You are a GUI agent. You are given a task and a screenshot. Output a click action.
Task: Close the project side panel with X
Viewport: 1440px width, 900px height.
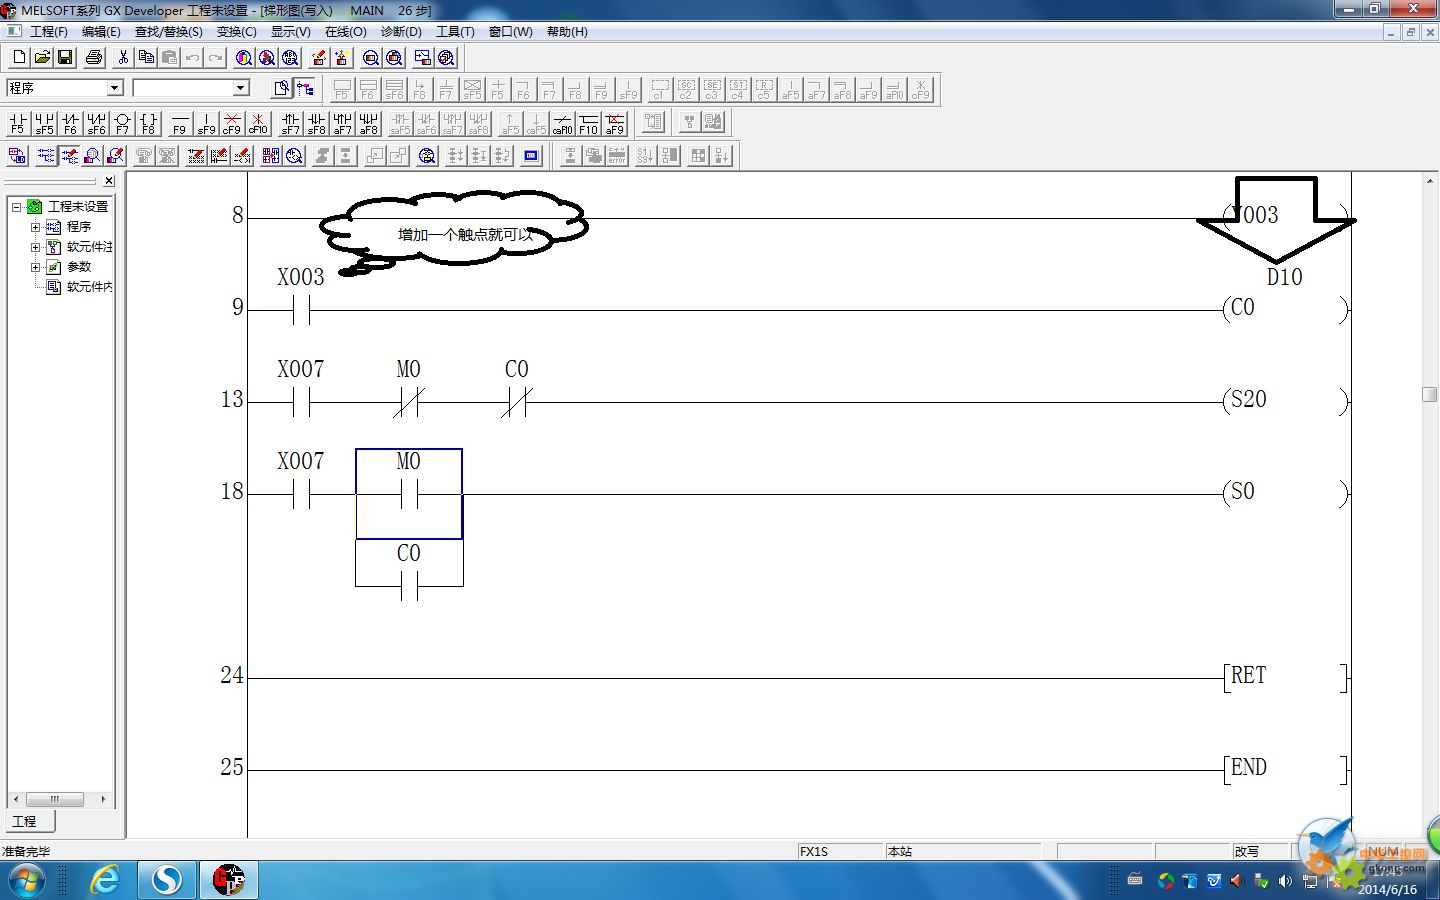109,181
